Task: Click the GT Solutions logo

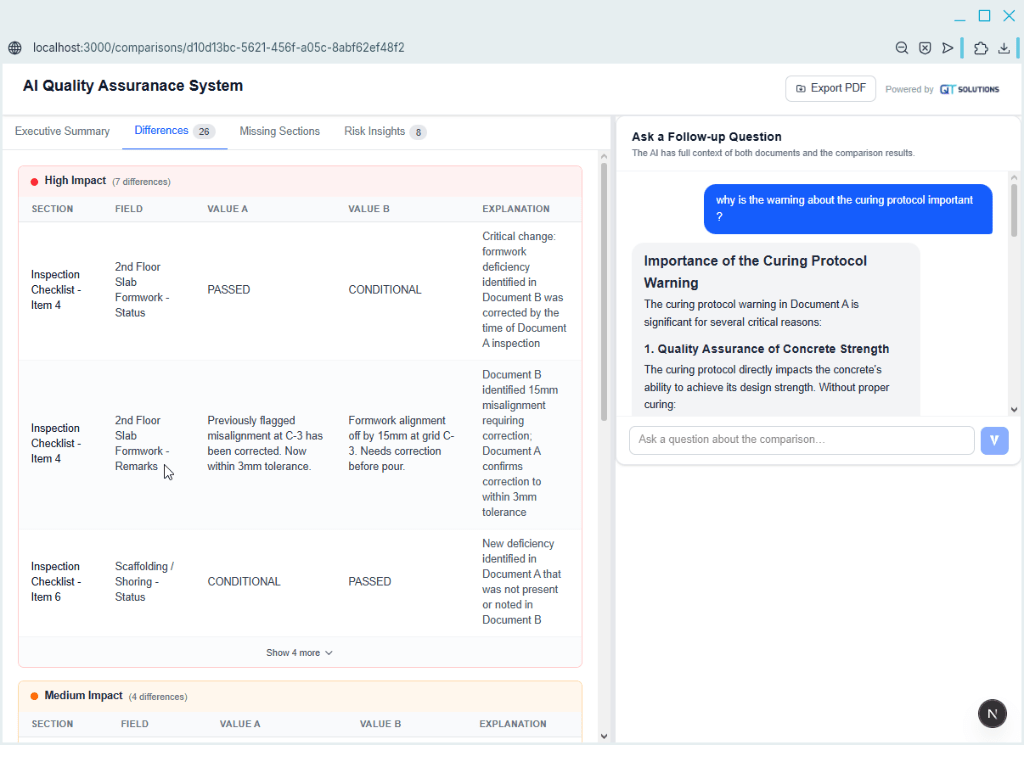Action: point(969,89)
